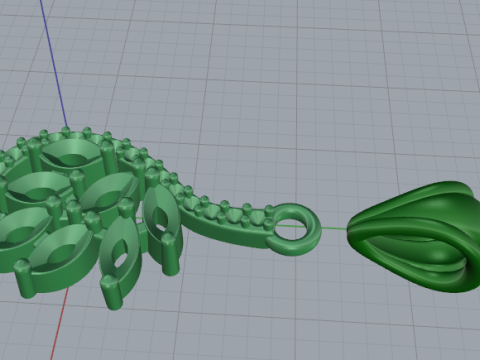Click the blue vertical axis line
Viewport: 480px width, 360px height.
coord(54,64)
